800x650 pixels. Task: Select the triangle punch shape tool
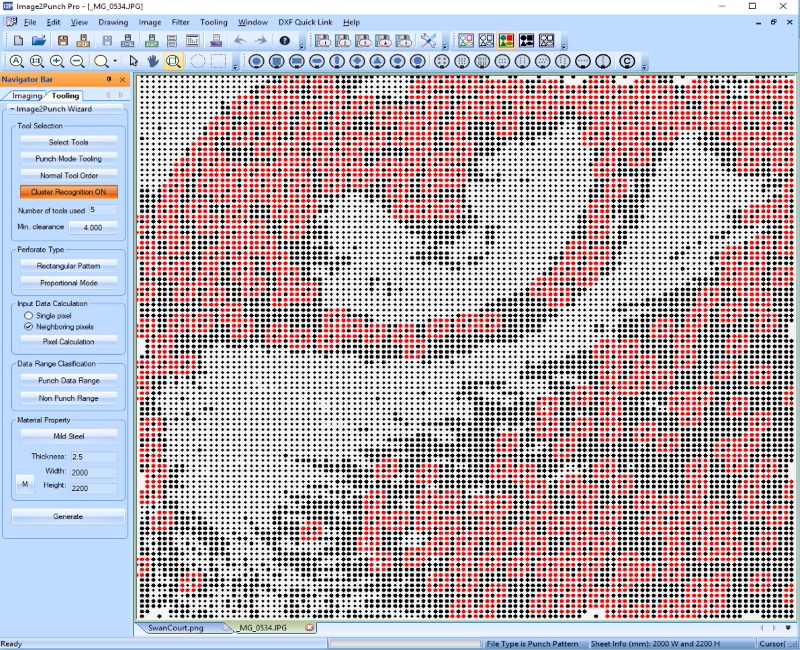click(378, 61)
